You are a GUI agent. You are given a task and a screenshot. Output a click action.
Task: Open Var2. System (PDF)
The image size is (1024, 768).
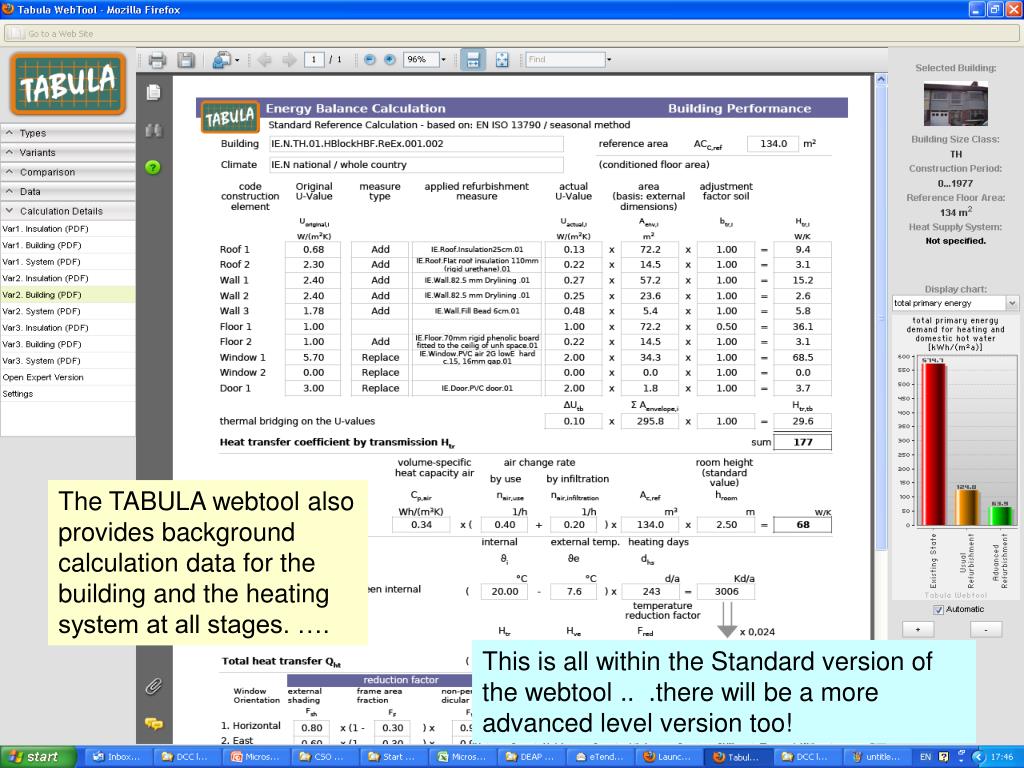(x=41, y=312)
